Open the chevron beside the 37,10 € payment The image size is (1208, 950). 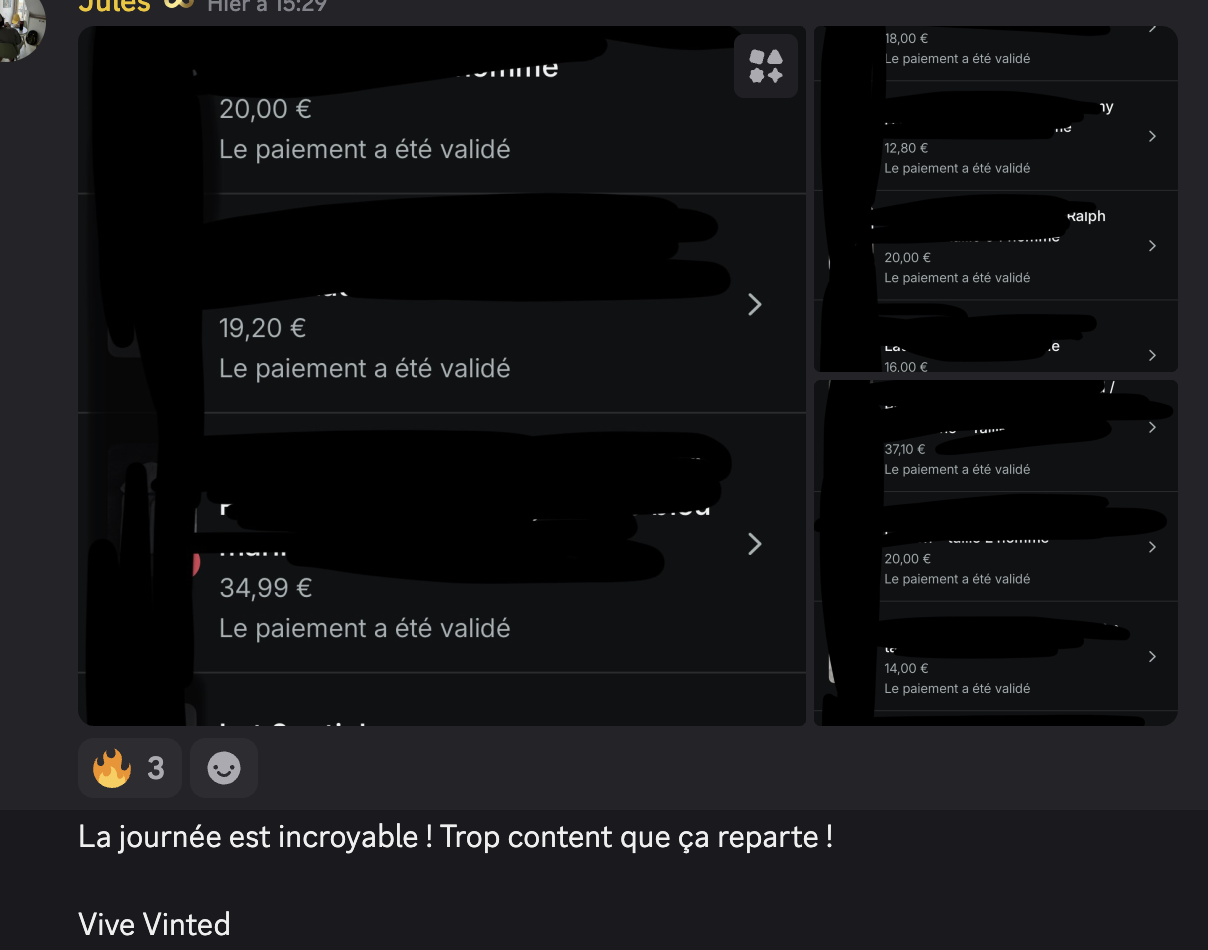pos(1152,427)
